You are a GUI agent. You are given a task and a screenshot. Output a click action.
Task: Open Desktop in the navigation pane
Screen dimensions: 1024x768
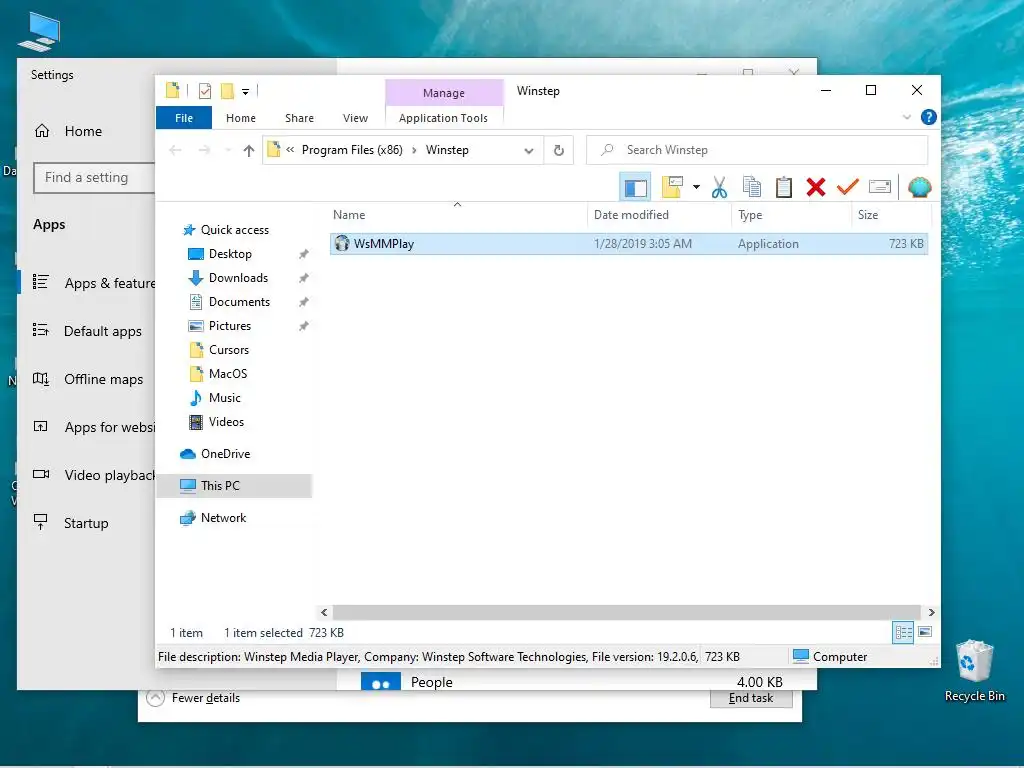[x=230, y=254]
